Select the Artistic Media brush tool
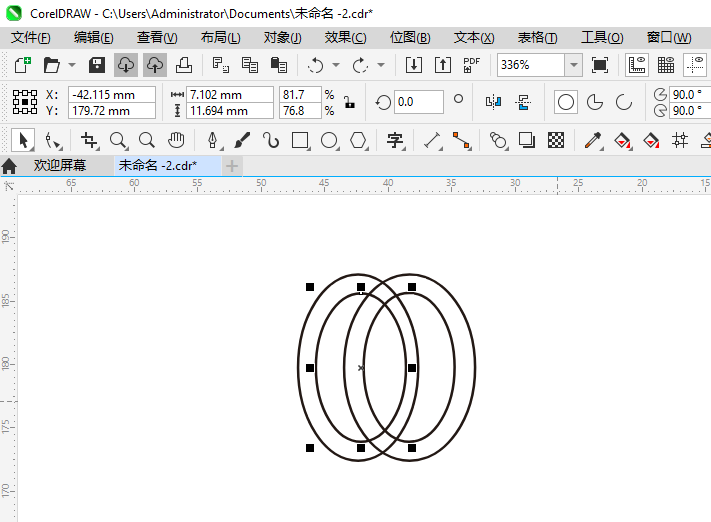Viewport: 711px width, 522px height. (242, 140)
